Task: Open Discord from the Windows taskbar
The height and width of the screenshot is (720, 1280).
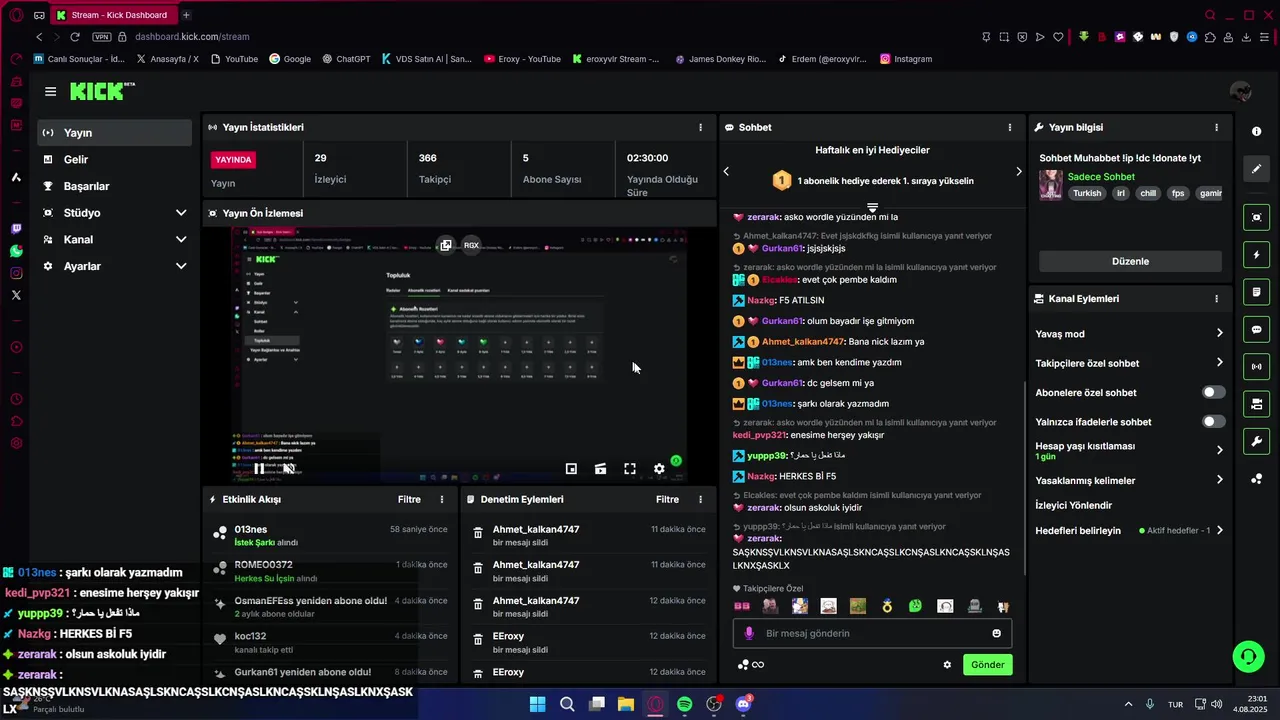Action: 743,704
